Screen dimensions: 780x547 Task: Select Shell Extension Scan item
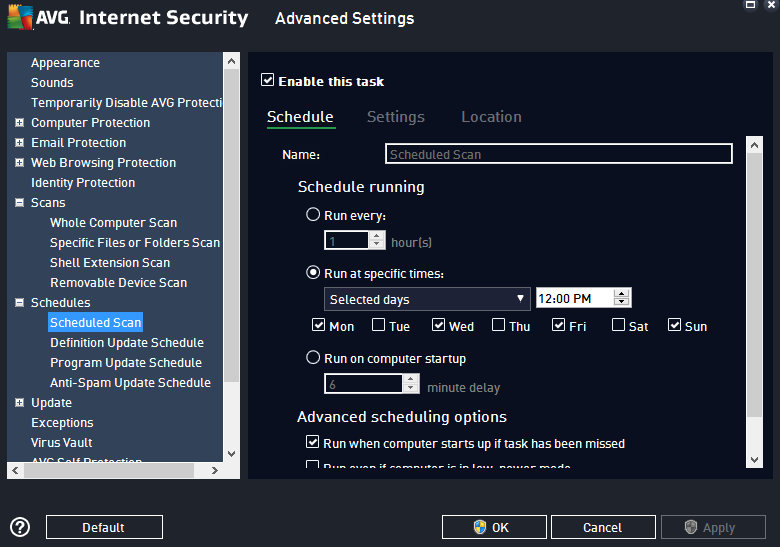click(x=110, y=262)
